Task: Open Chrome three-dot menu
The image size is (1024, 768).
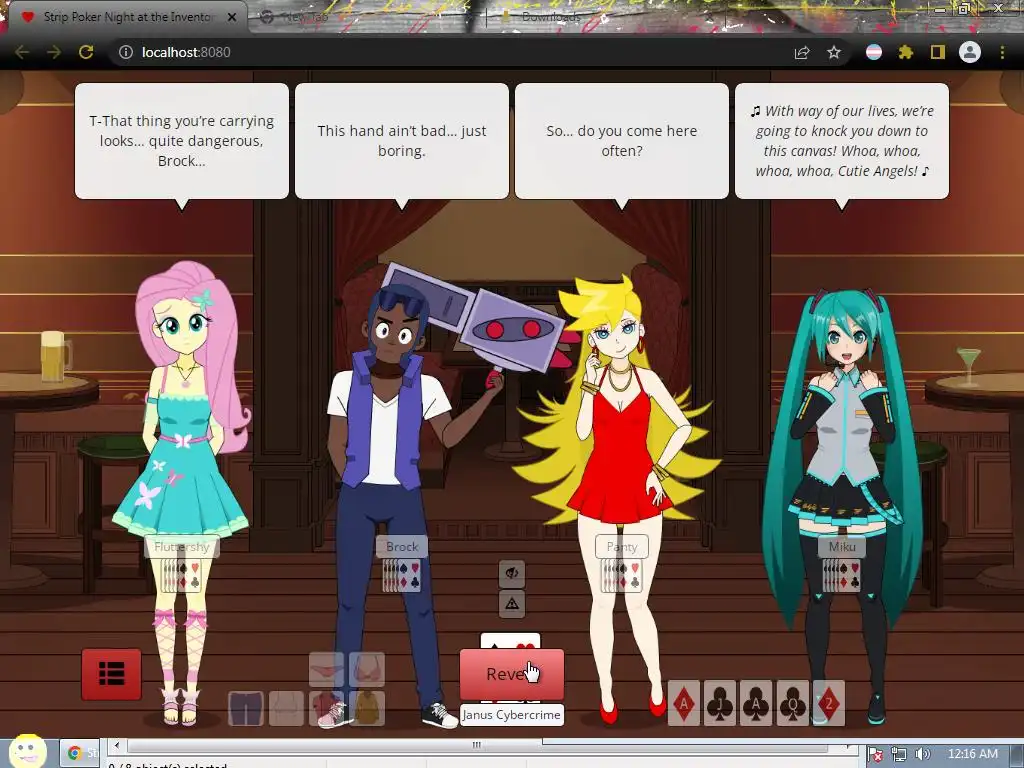Action: (1002, 52)
